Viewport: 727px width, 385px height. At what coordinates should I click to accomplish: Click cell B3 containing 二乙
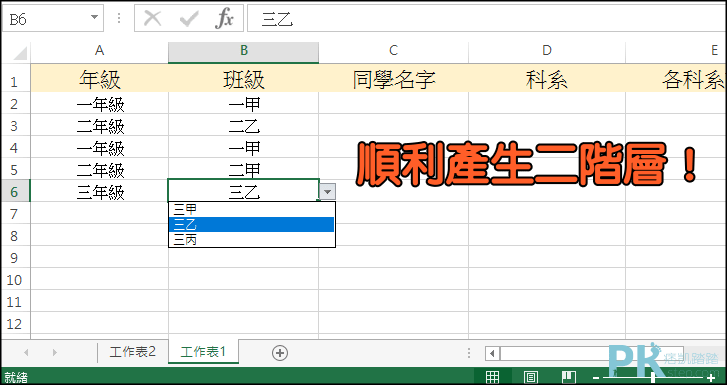pyautogui.click(x=244, y=126)
